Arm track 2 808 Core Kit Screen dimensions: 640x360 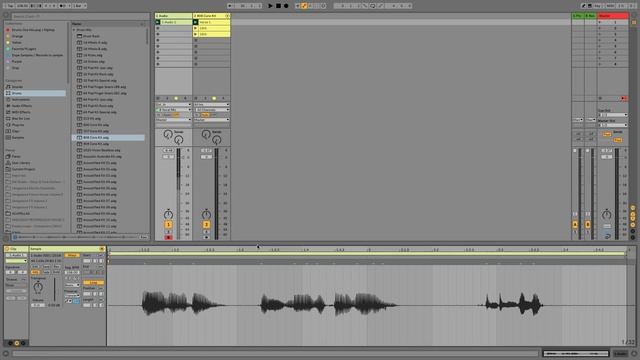click(206, 238)
